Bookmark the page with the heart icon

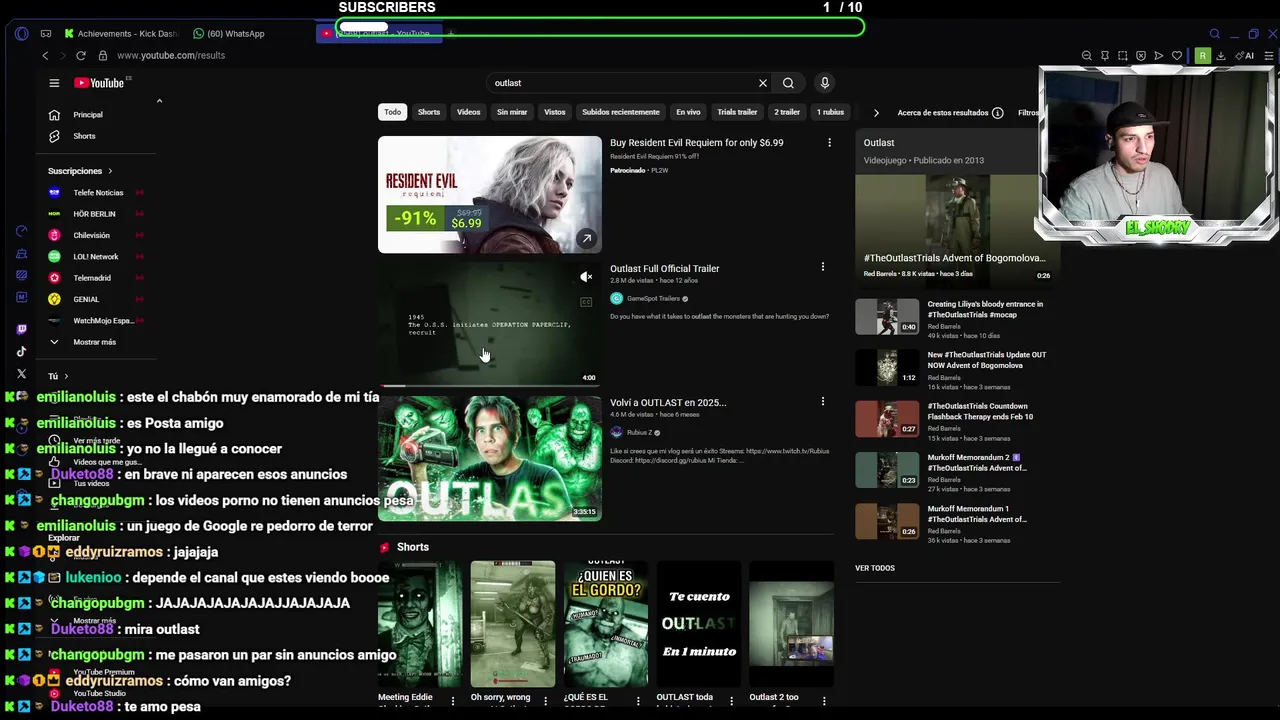pos(1177,56)
